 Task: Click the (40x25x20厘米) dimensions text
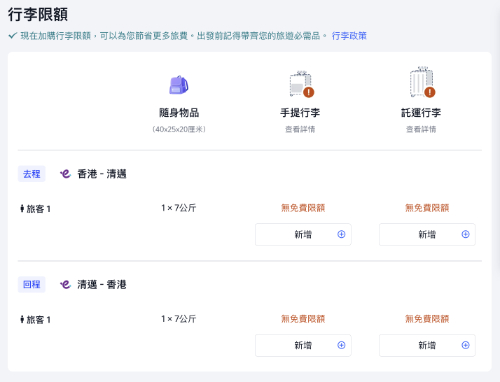[179, 129]
